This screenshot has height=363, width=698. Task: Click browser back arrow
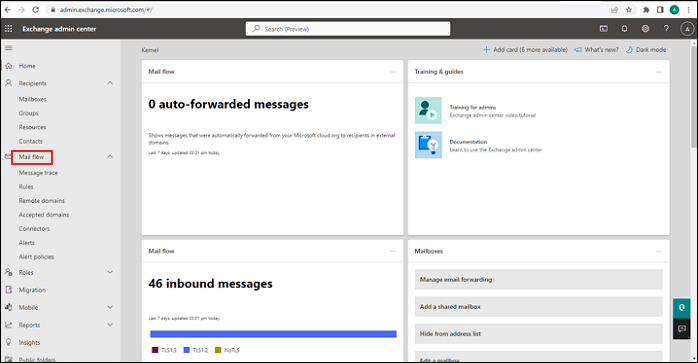click(8, 10)
